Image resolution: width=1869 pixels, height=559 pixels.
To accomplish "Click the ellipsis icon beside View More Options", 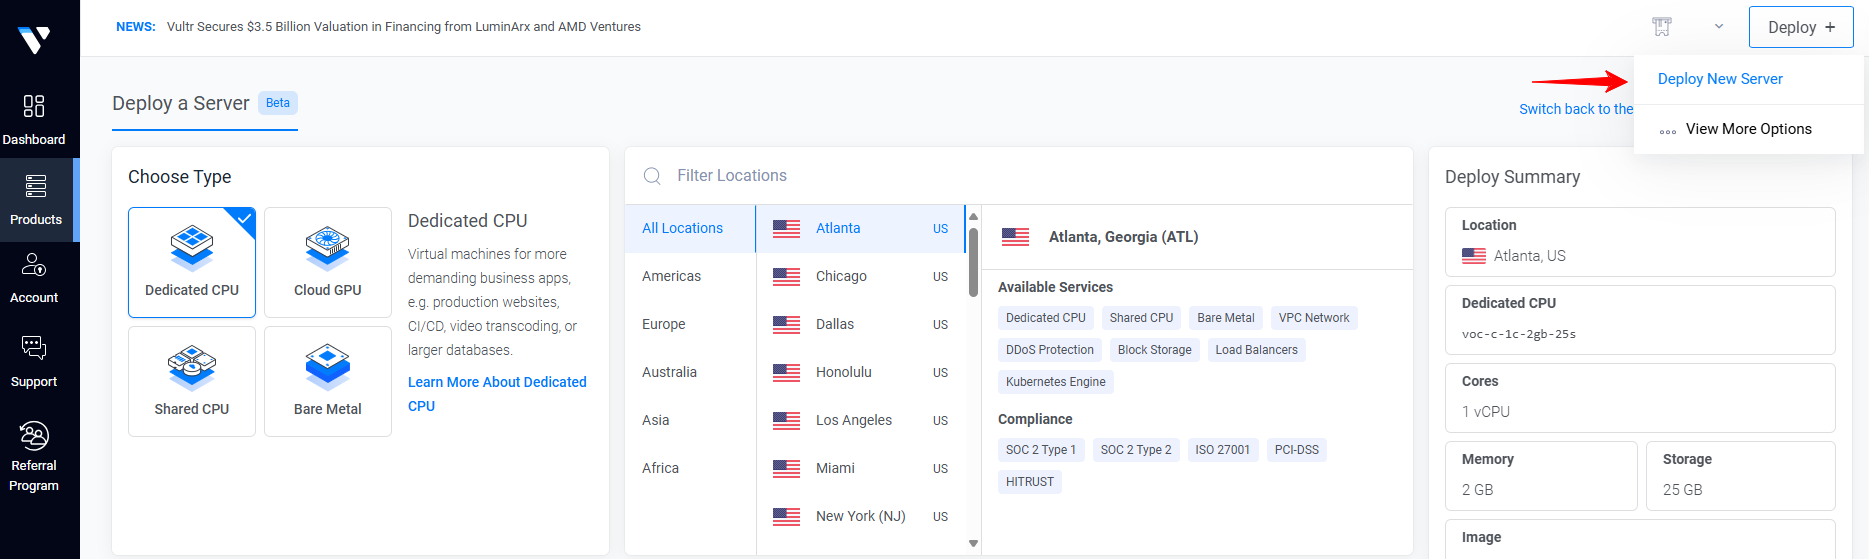I will tap(1668, 132).
